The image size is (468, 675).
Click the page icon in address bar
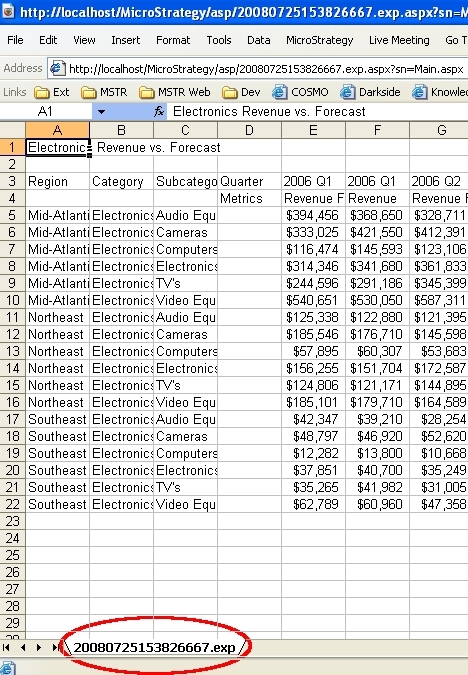(58, 69)
